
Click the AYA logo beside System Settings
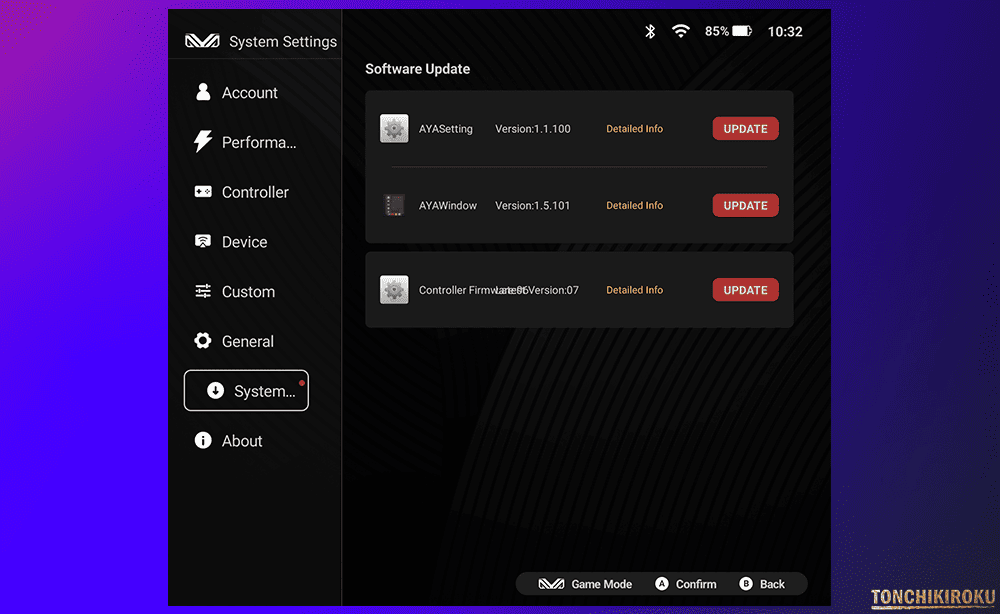202,42
